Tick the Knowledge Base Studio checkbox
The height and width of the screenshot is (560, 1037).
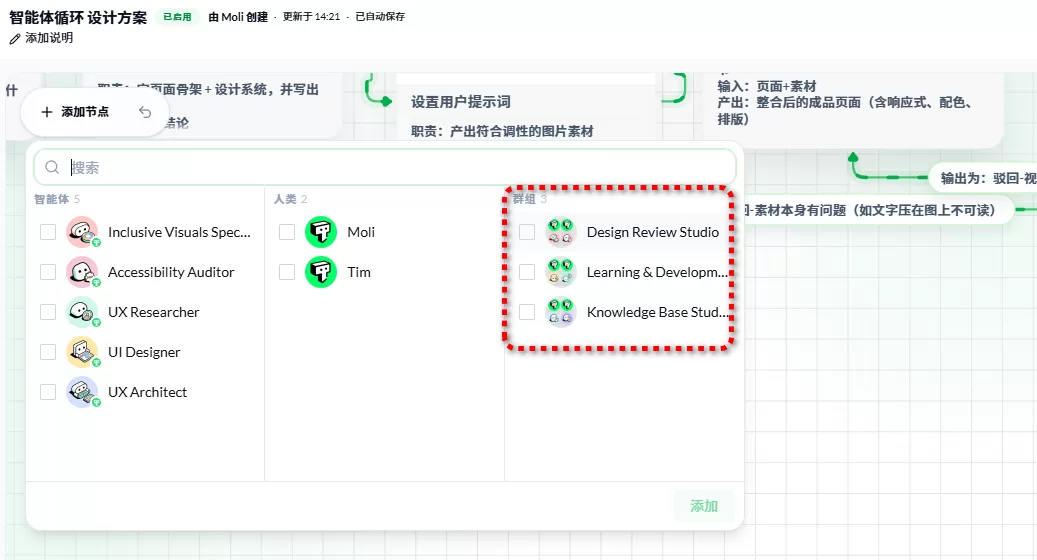click(x=526, y=312)
